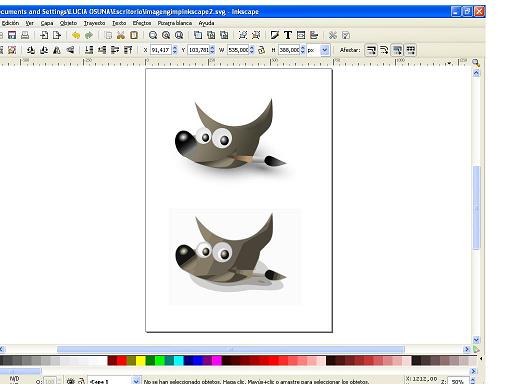
Task: Click the Create clone icon
Action: tap(211, 35)
